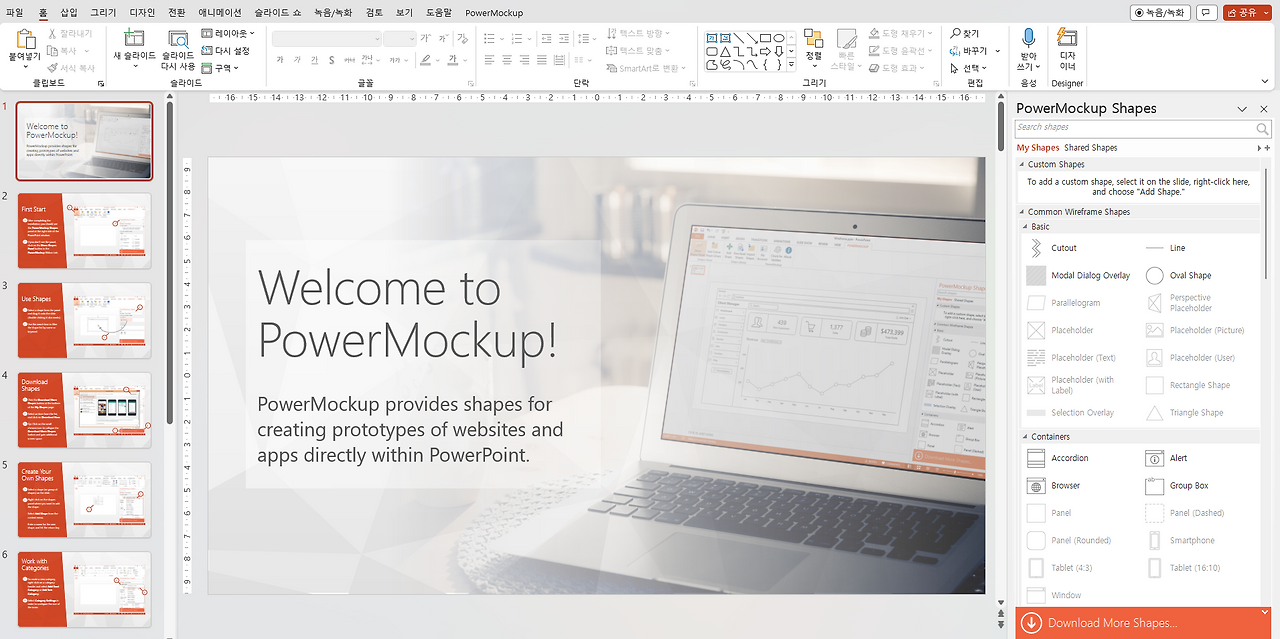The width and height of the screenshot is (1280, 639).
Task: Switch to the Shared Shapes tab
Action: (1091, 148)
